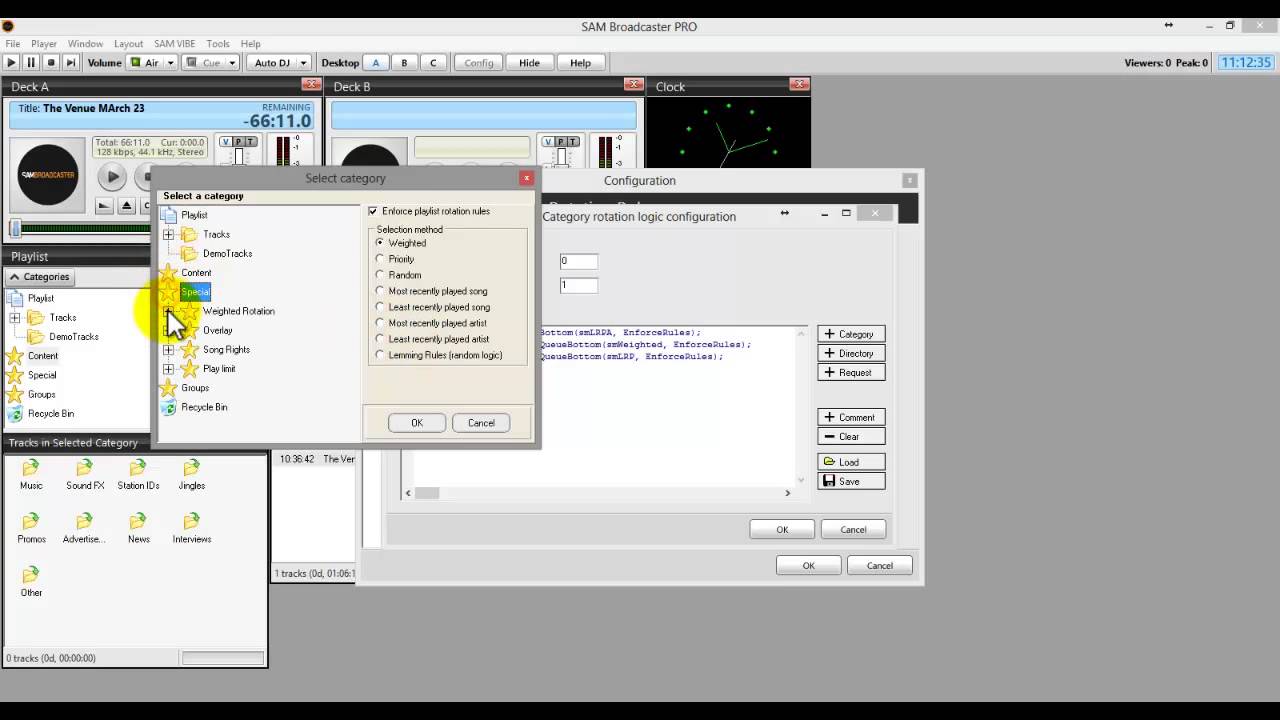Image resolution: width=1280 pixels, height=720 pixels.
Task: Toggle the V button on Deck A
Action: click(225, 142)
